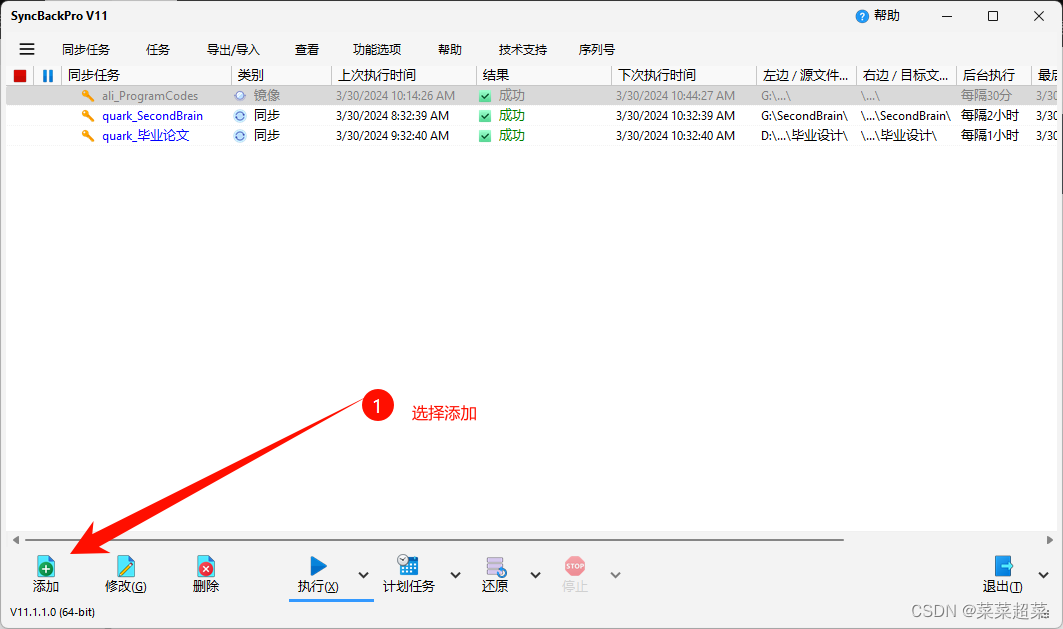The width and height of the screenshot is (1063, 629).
Task: Click the 帮助 link in the title bar
Action: tap(887, 16)
